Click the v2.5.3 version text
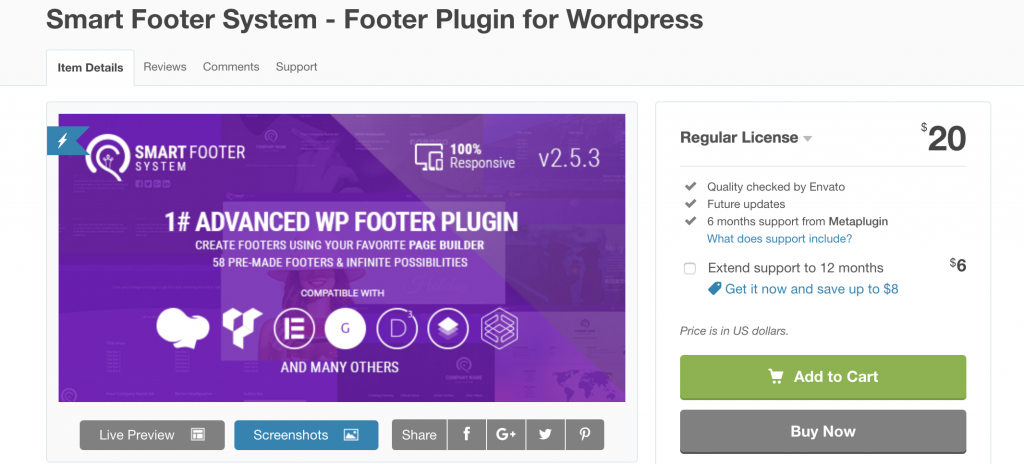Image resolution: width=1024 pixels, height=464 pixels. [569, 158]
